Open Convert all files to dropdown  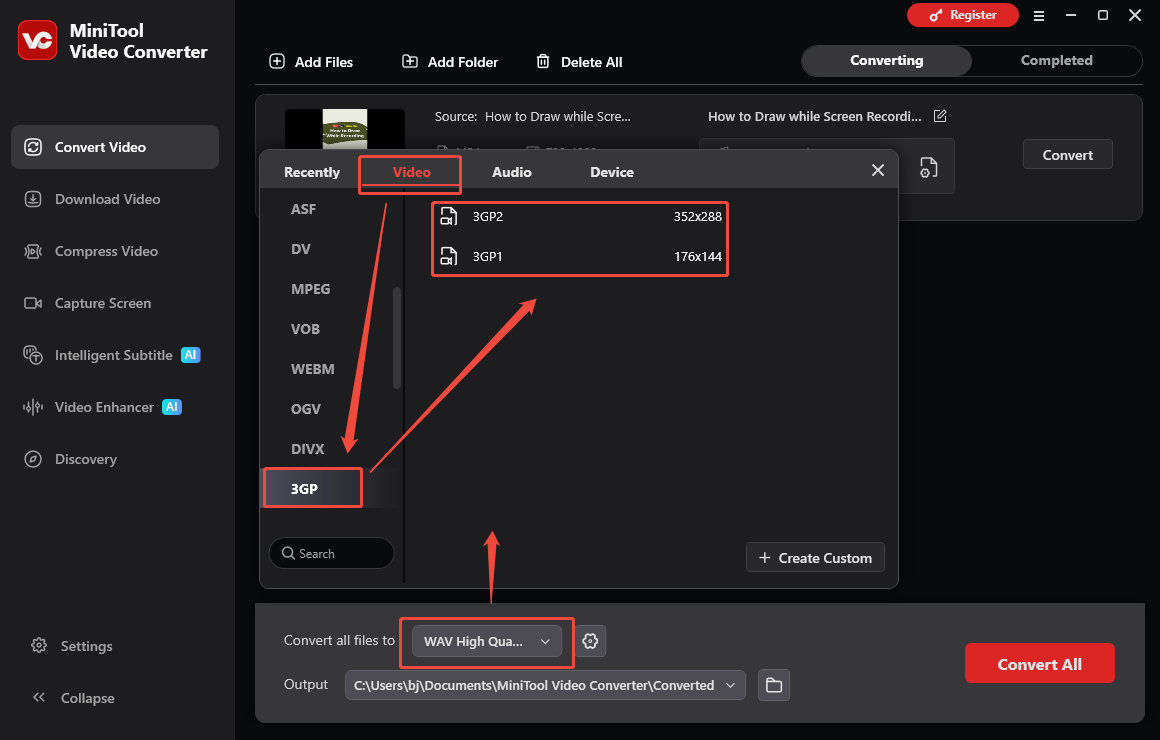tap(488, 641)
